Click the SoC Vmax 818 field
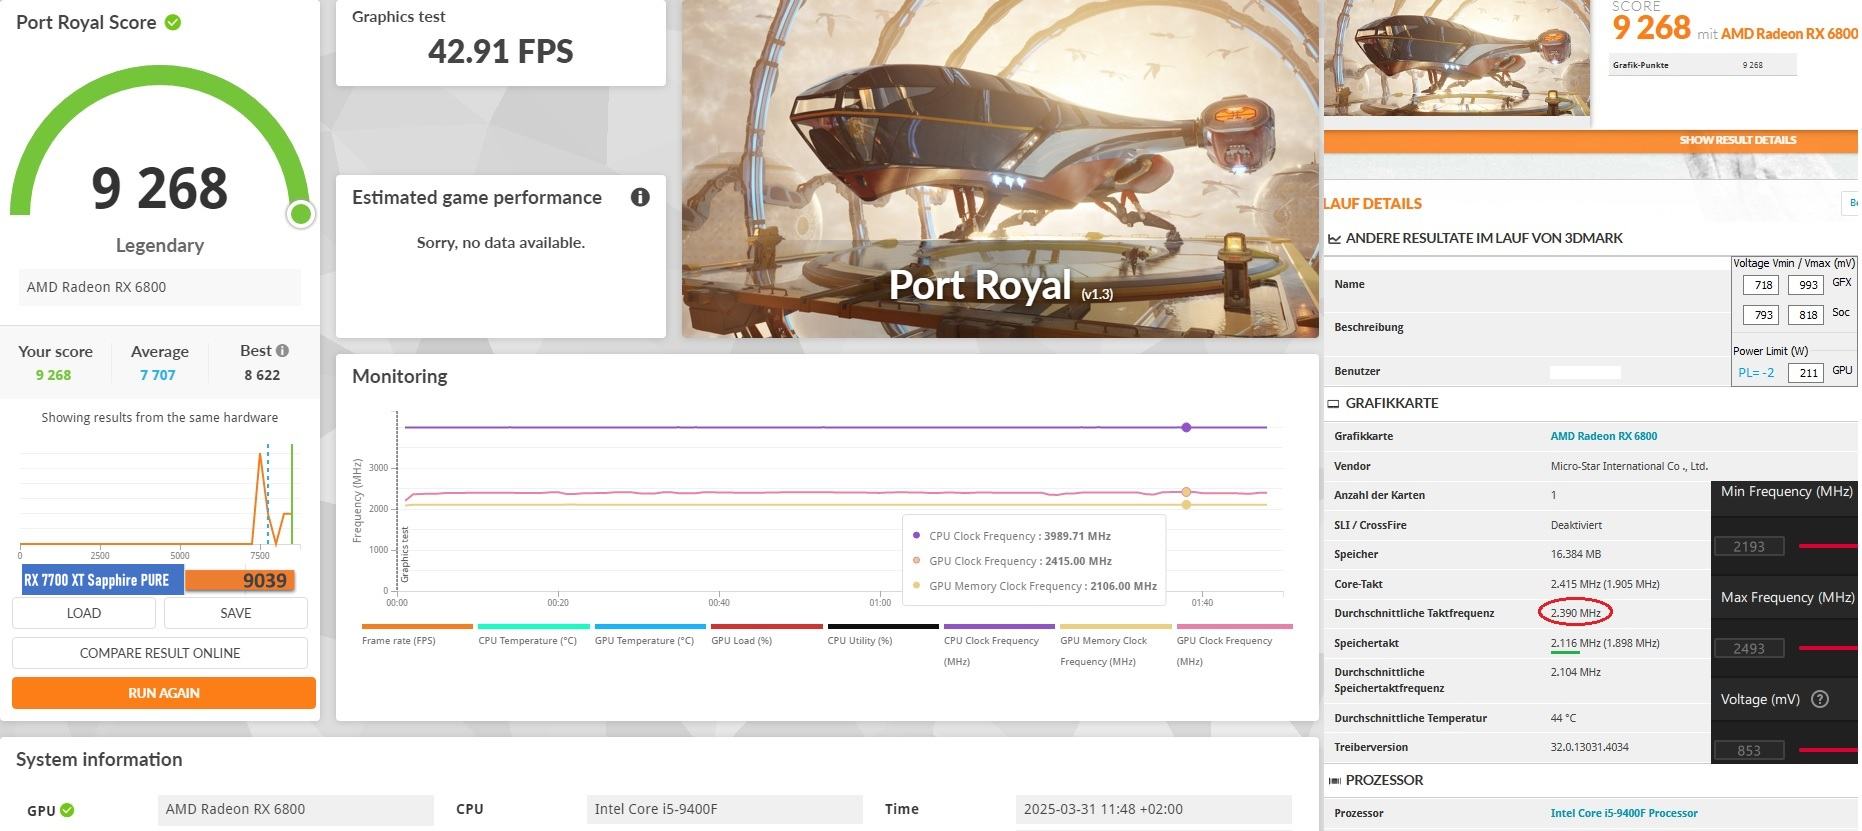This screenshot has height=831, width=1862. [1806, 315]
